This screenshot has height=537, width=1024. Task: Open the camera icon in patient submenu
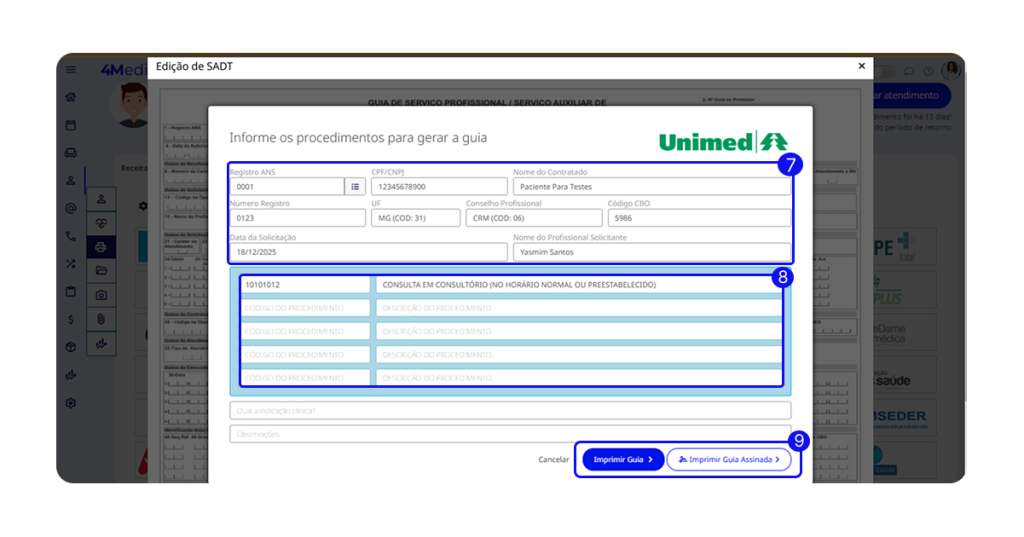[101, 295]
